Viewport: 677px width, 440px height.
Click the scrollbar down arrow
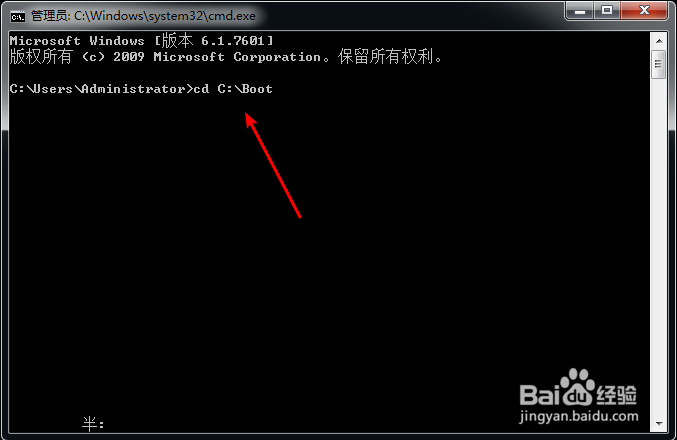pyautogui.click(x=659, y=424)
